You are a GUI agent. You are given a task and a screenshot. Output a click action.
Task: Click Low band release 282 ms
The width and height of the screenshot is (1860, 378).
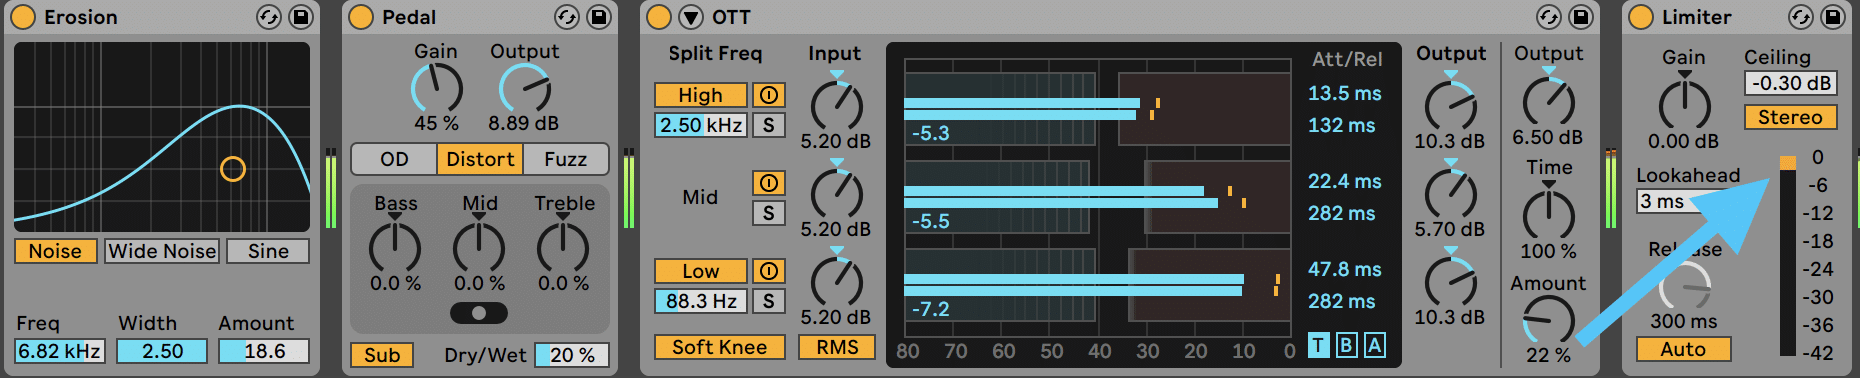point(1342,301)
